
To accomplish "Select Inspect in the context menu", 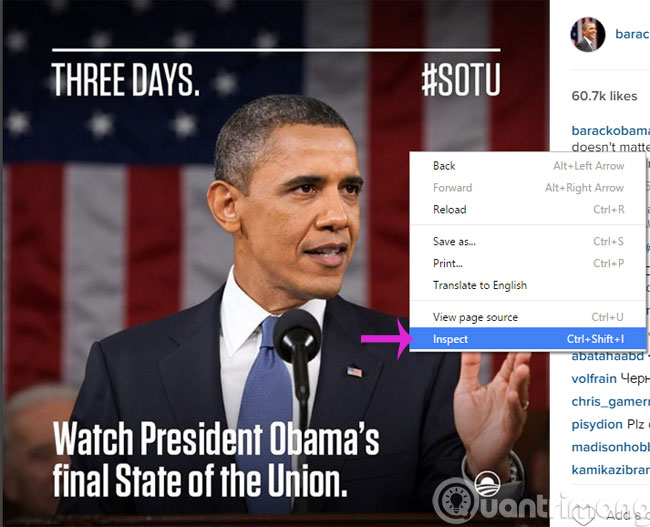I will pos(528,339).
